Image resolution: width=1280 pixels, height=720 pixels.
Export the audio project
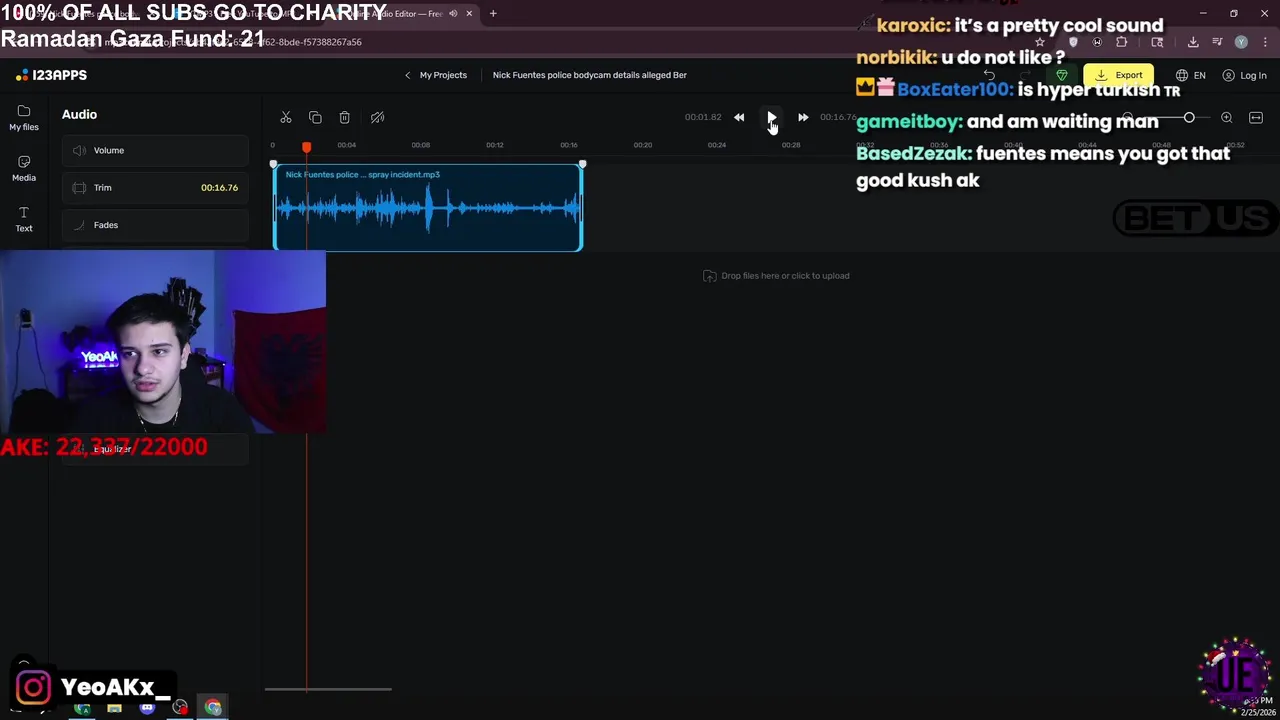(x=1118, y=75)
